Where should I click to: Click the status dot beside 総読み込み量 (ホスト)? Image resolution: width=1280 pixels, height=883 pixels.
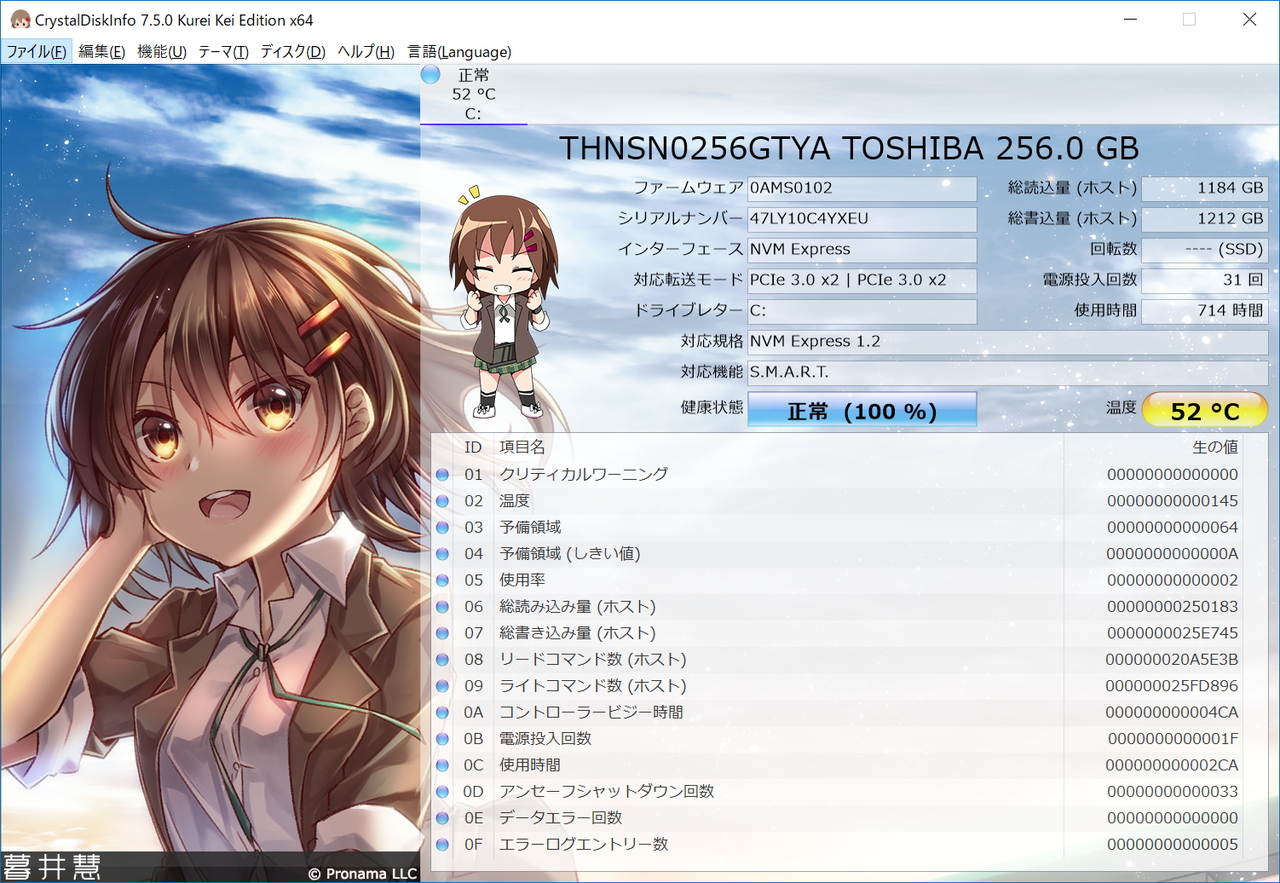pos(441,606)
